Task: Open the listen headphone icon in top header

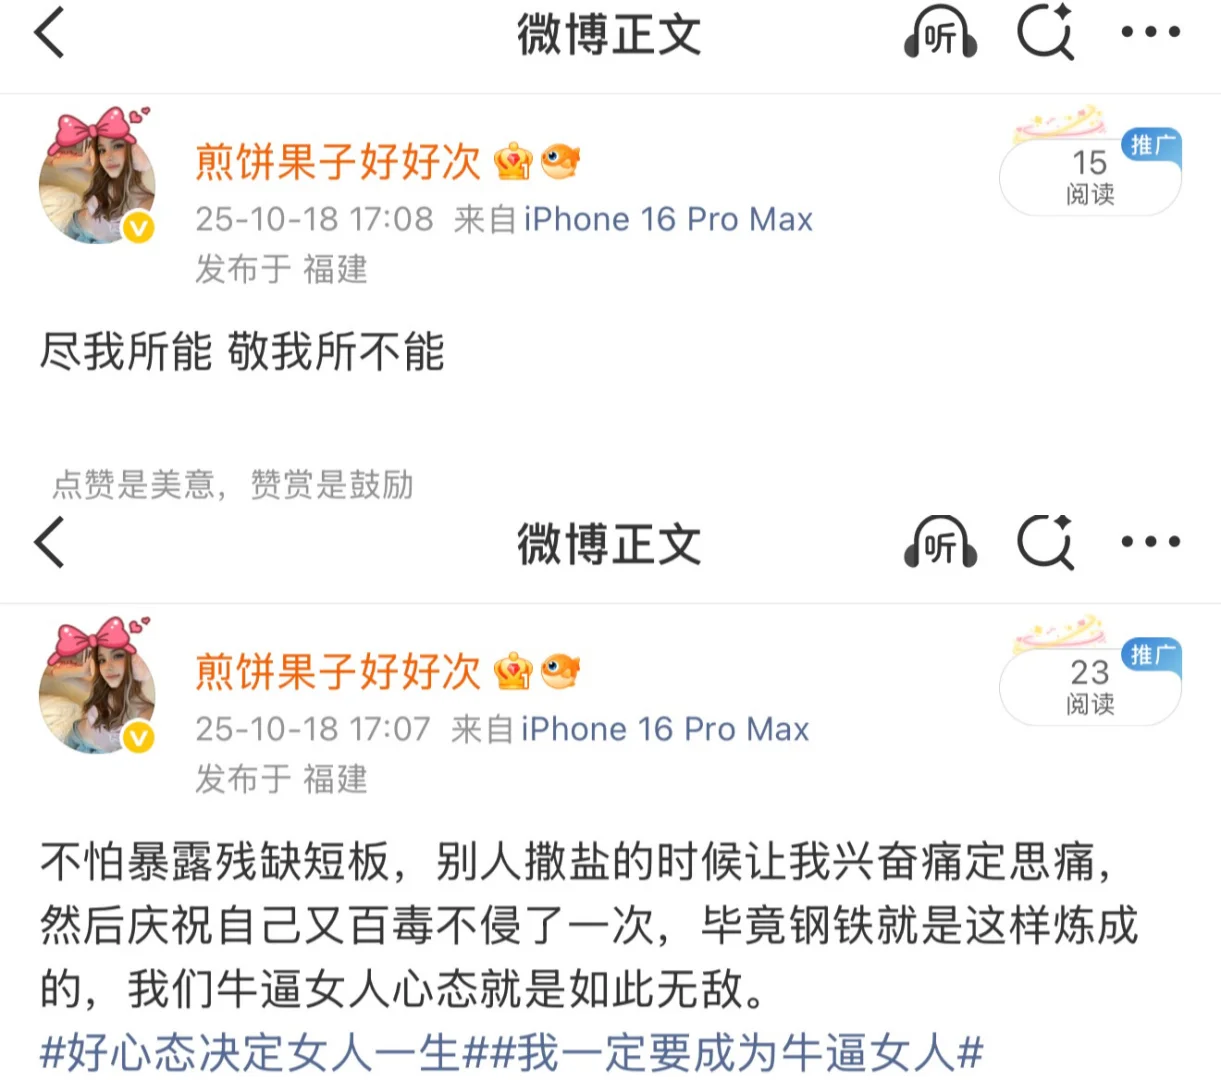Action: pyautogui.click(x=940, y=33)
